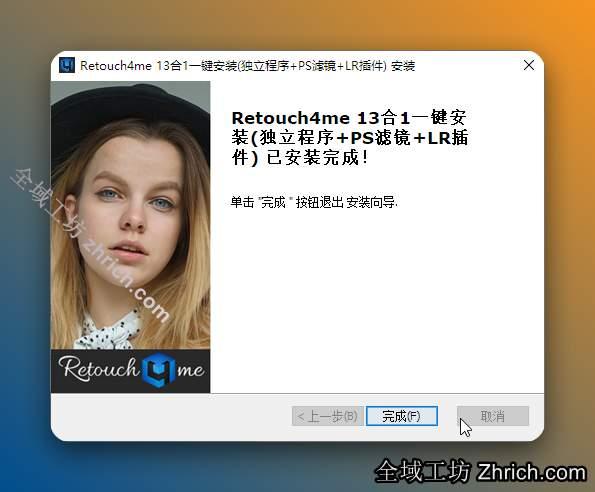Click the Retouch4me cube logo in banner

point(159,369)
